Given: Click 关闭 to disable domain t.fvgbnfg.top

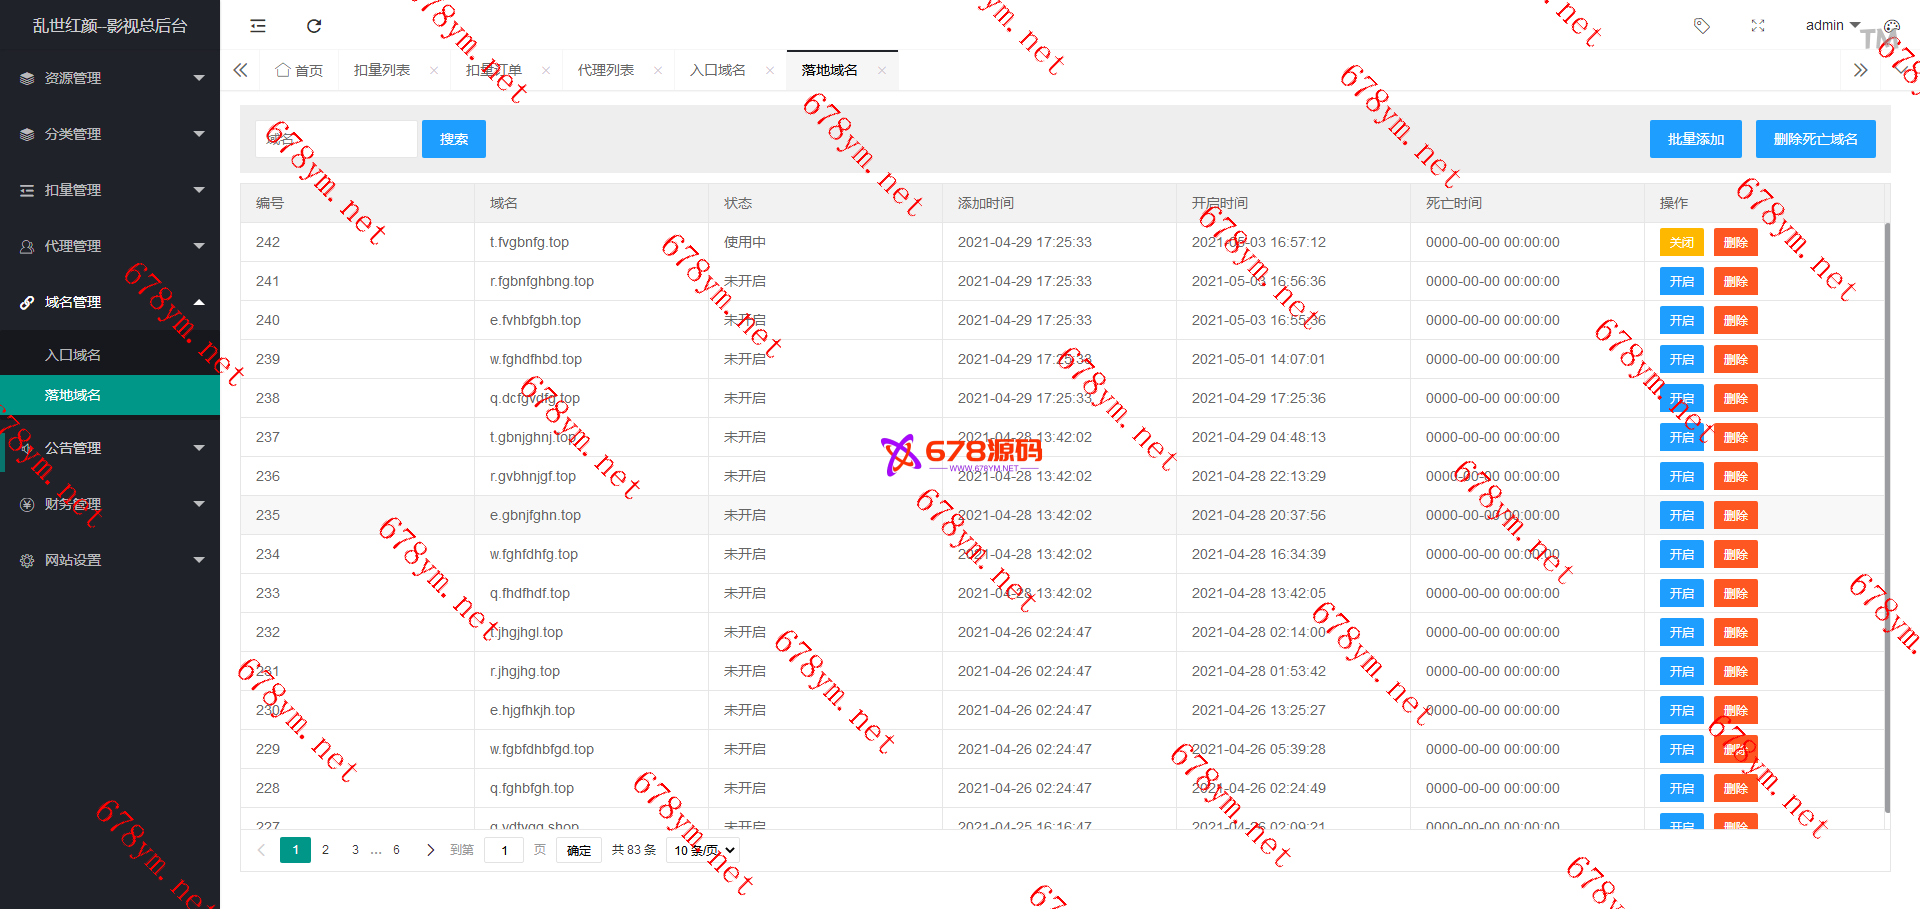Looking at the screenshot, I should pyautogui.click(x=1681, y=242).
